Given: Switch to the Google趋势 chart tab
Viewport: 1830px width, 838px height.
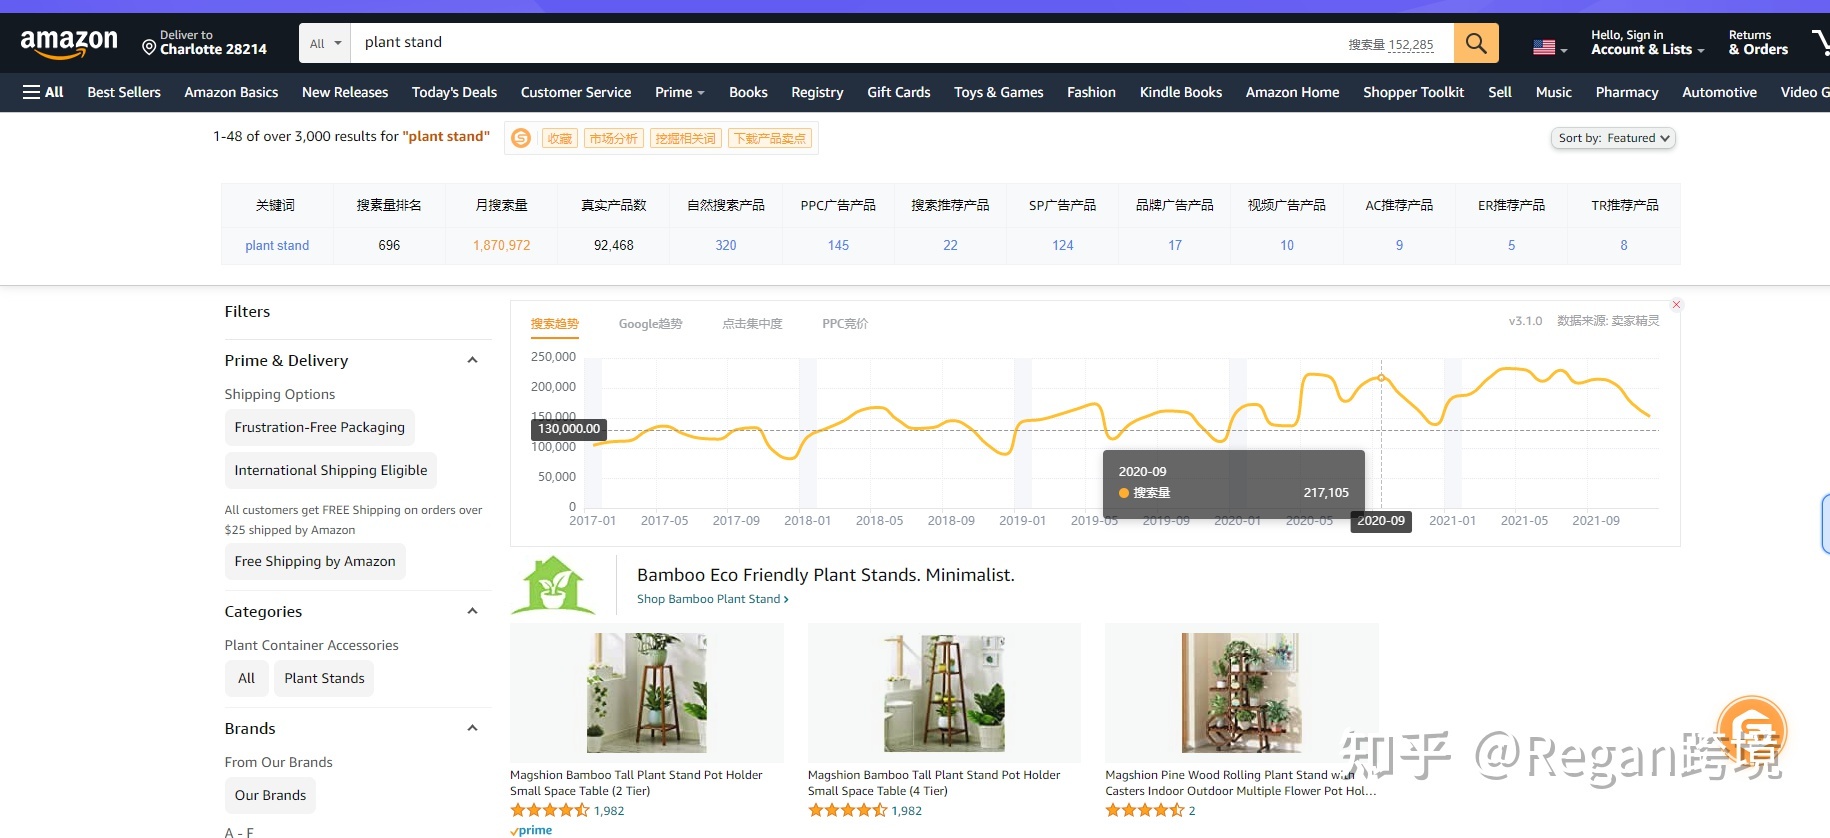Looking at the screenshot, I should (x=650, y=324).
